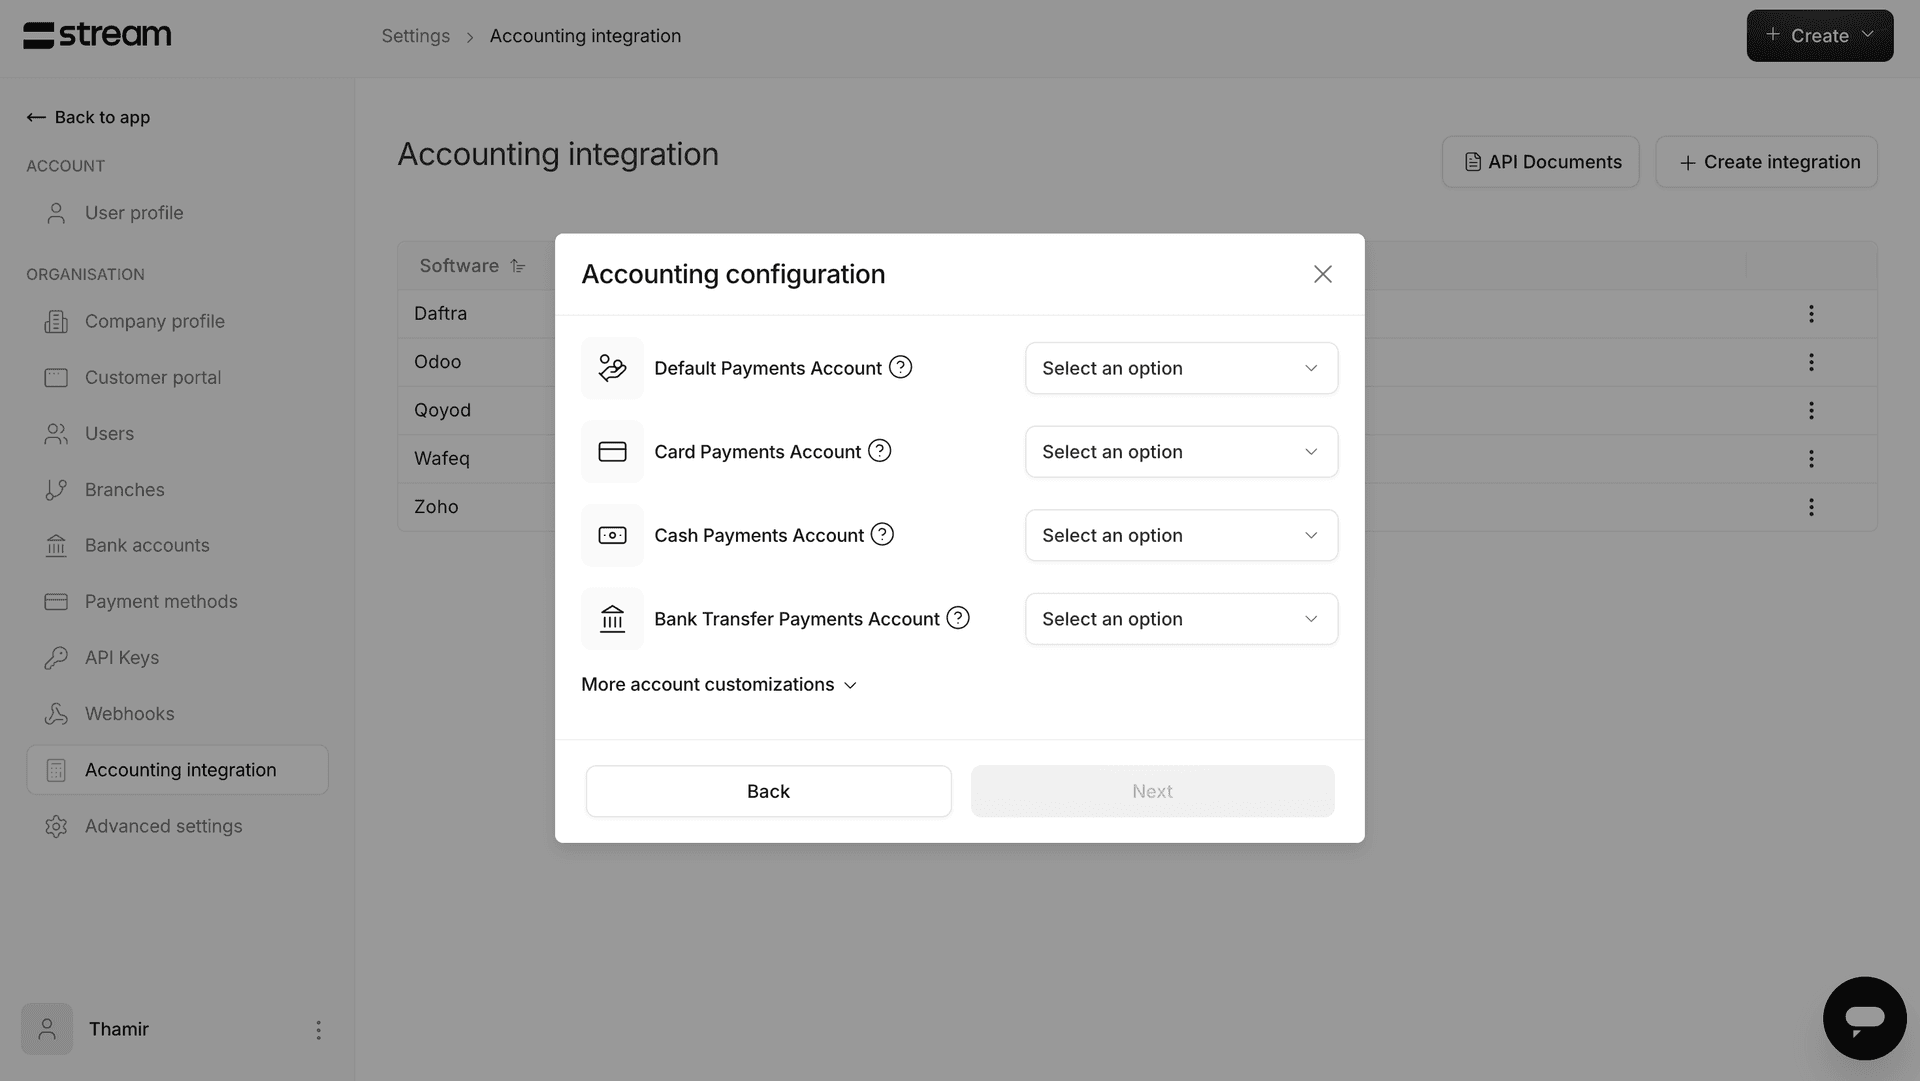Open the Cash Payments Account dropdown
The image size is (1920, 1081).
1181,535
